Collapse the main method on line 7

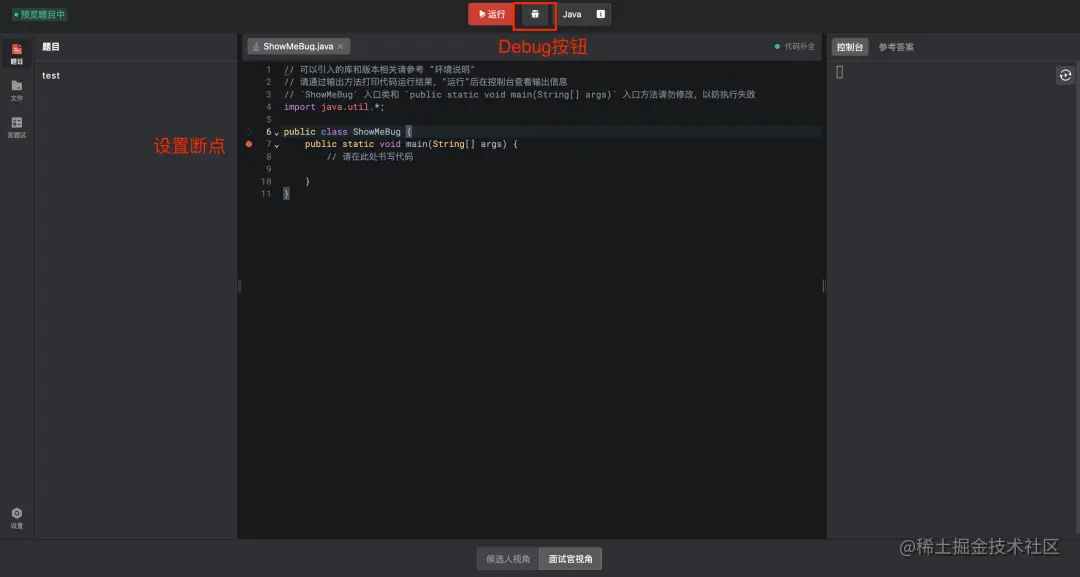[277, 145]
